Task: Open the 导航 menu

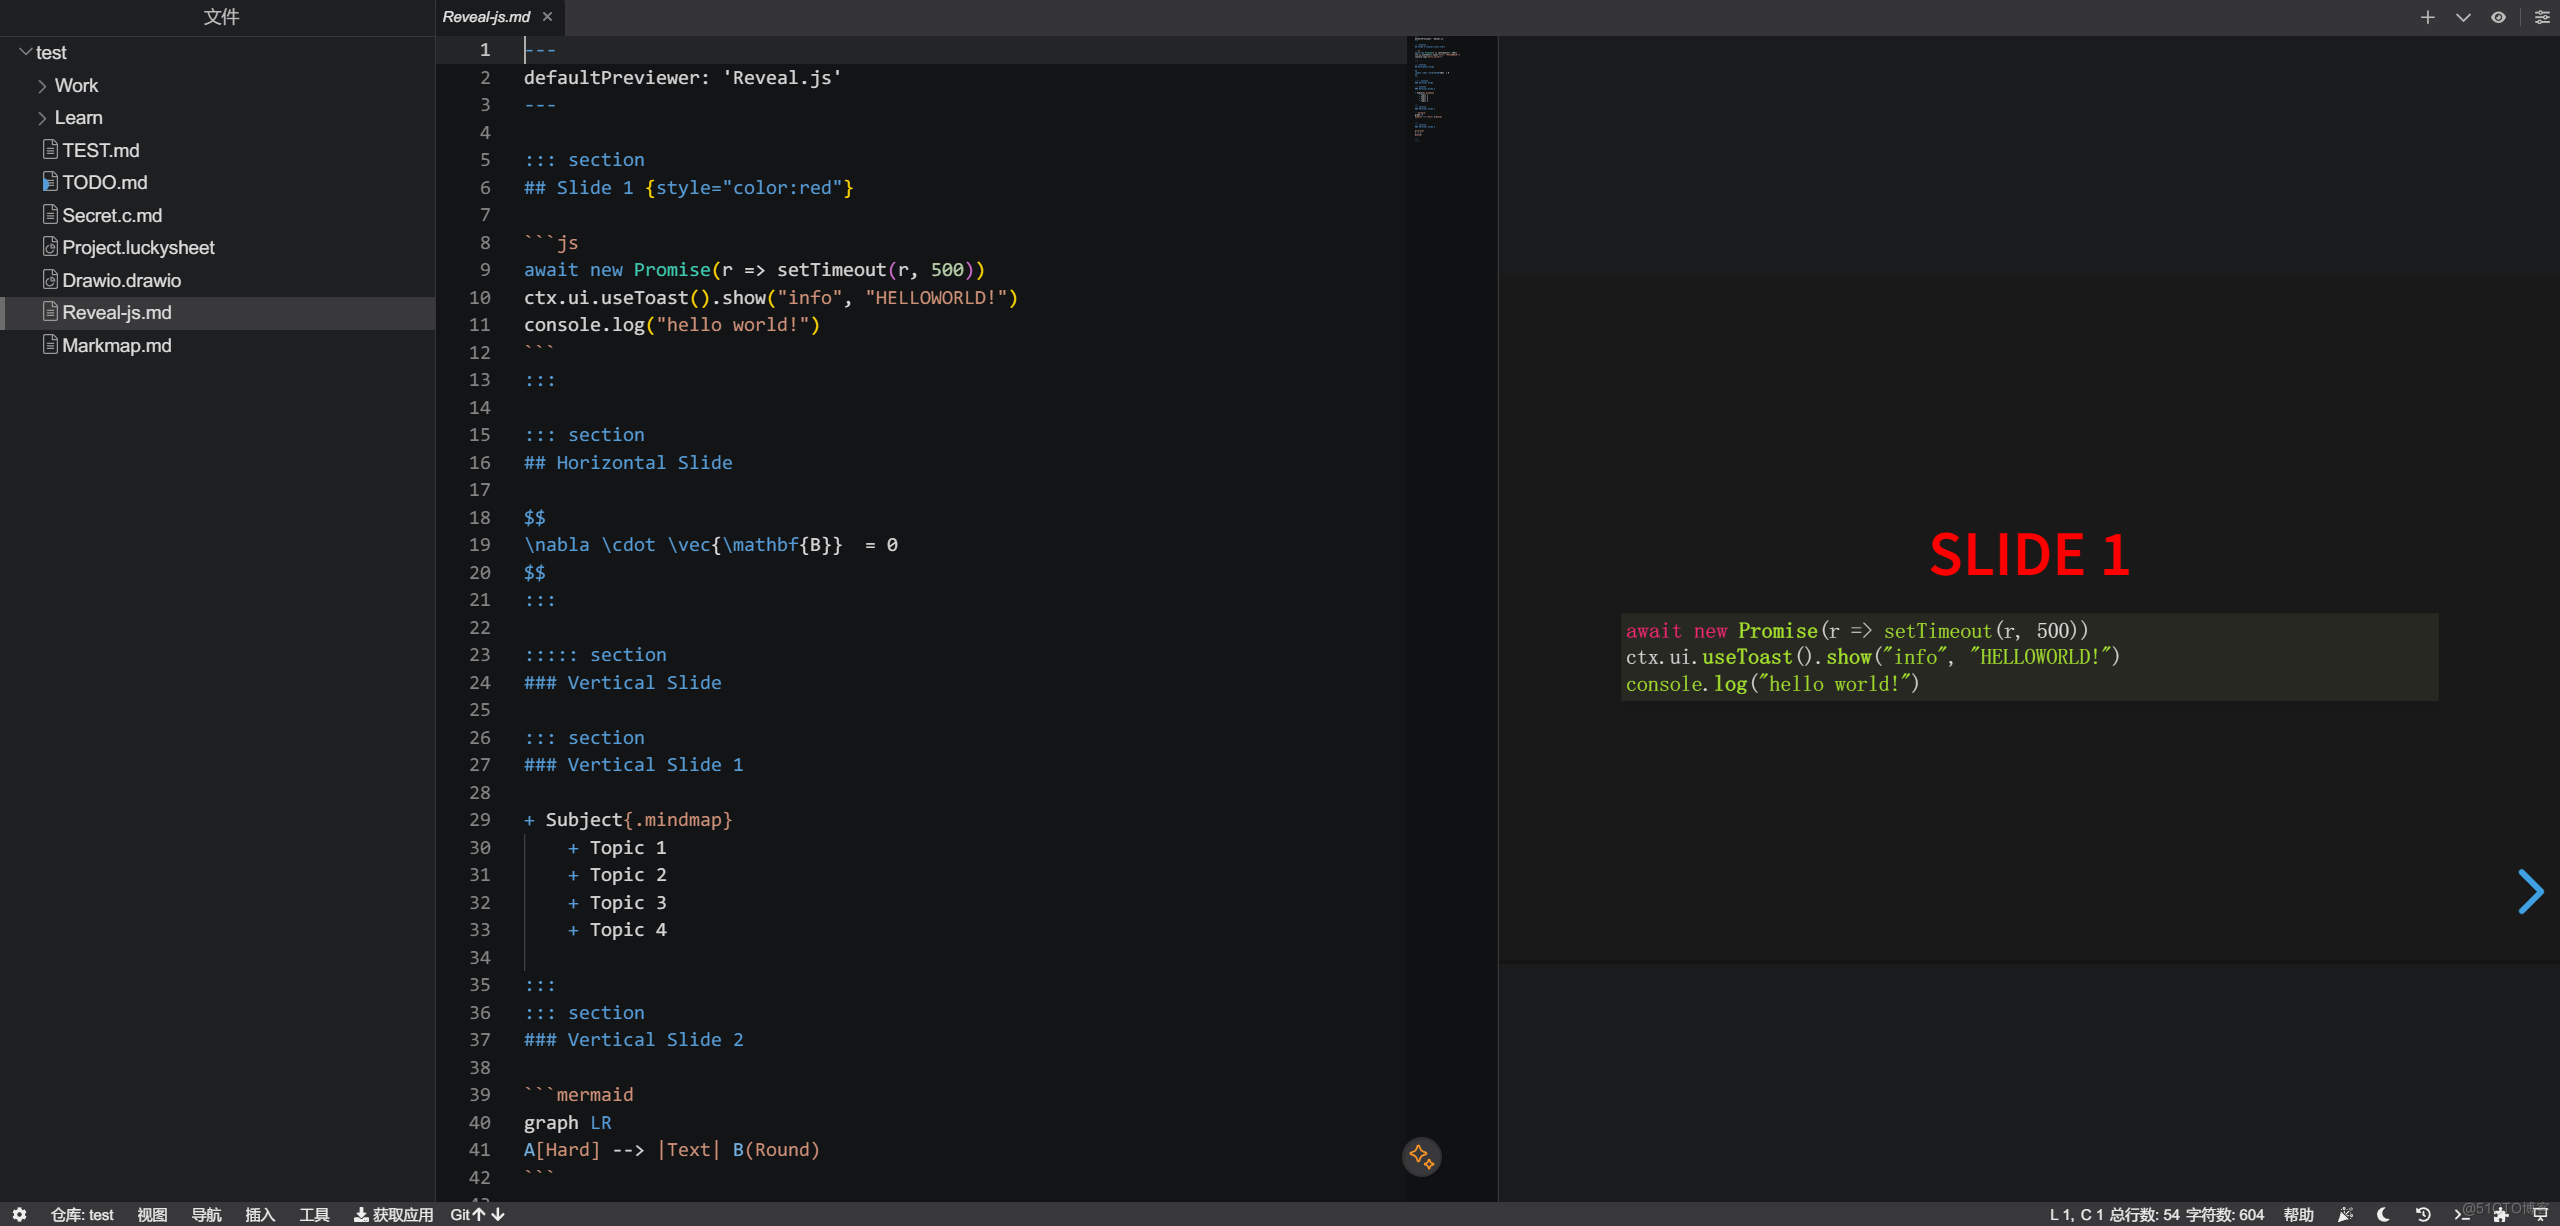Action: tap(206, 1214)
